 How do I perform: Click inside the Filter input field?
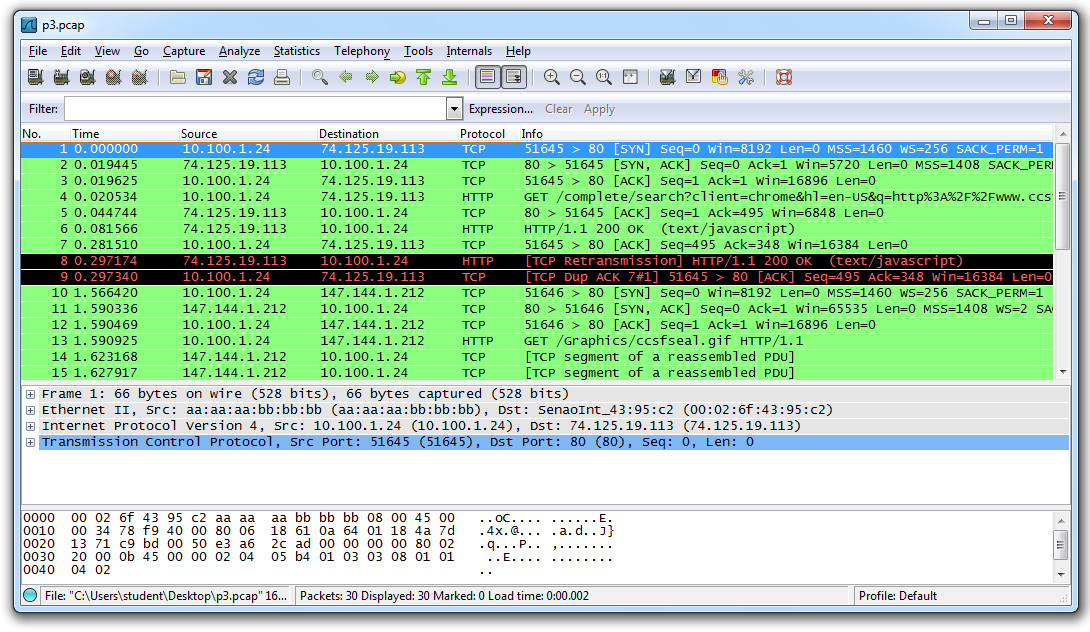250,108
